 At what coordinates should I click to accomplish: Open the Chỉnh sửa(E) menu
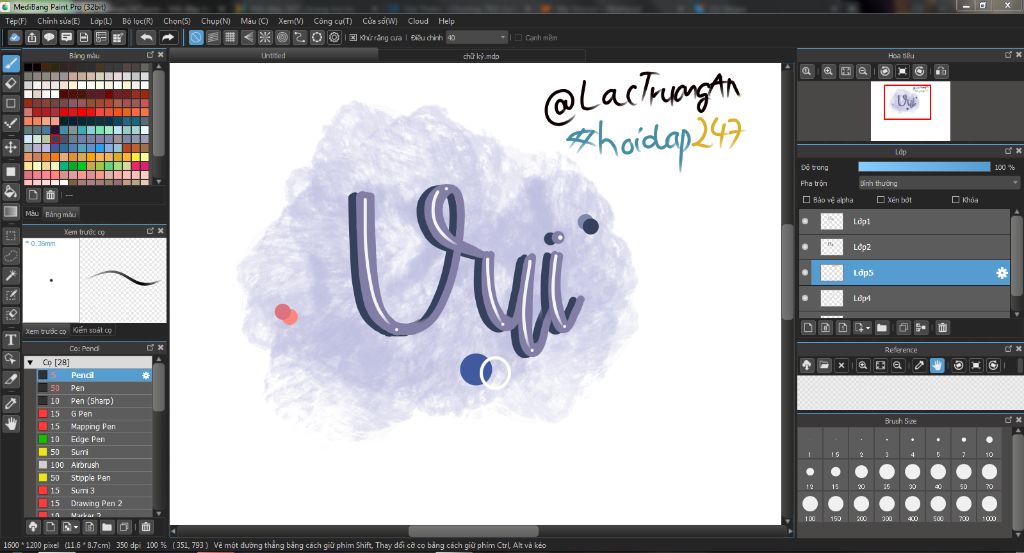click(58, 21)
